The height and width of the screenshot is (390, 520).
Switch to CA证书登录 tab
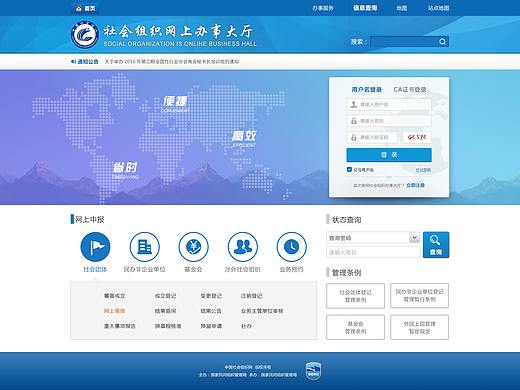pyautogui.click(x=410, y=90)
